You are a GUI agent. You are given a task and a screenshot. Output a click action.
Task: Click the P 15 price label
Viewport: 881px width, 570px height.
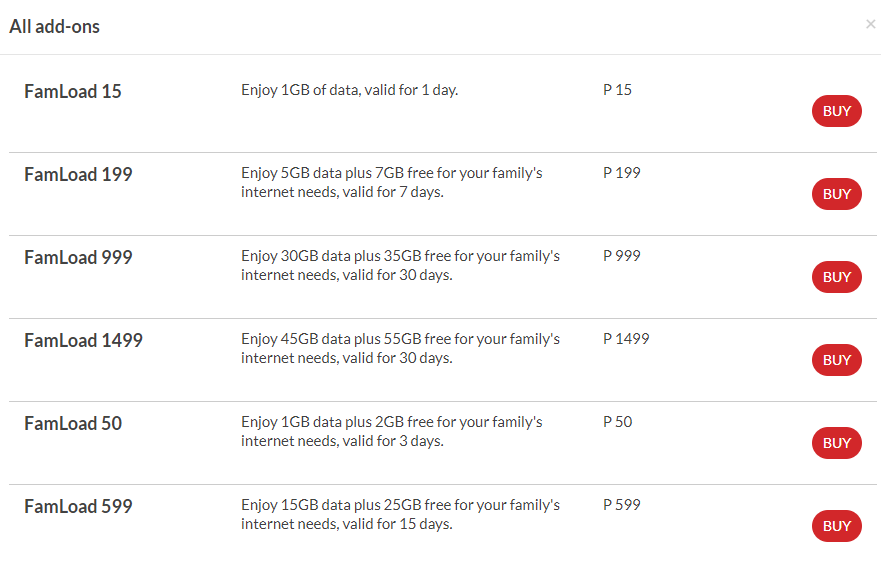(x=617, y=90)
